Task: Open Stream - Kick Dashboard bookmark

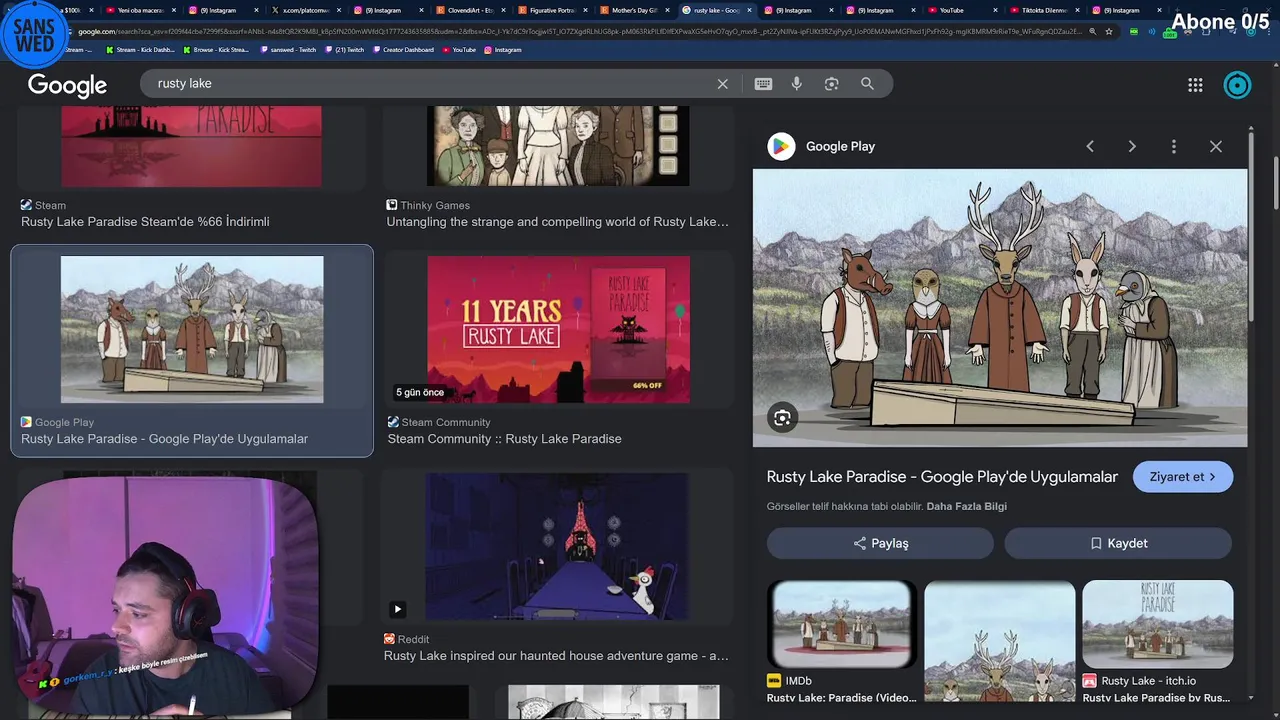Action: [x=140, y=50]
